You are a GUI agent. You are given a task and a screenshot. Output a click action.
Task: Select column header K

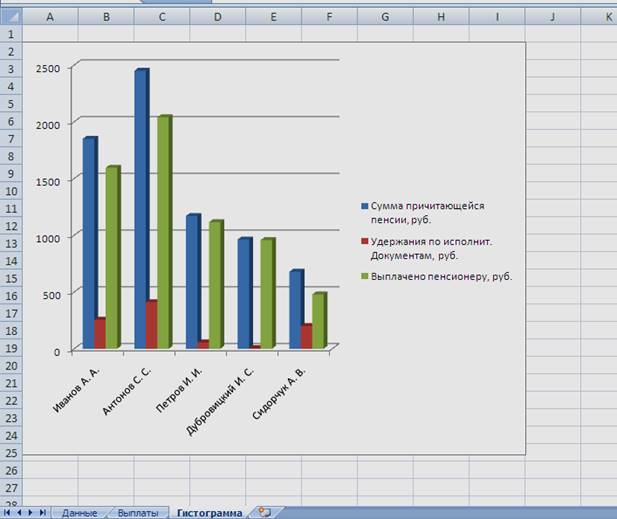[609, 17]
